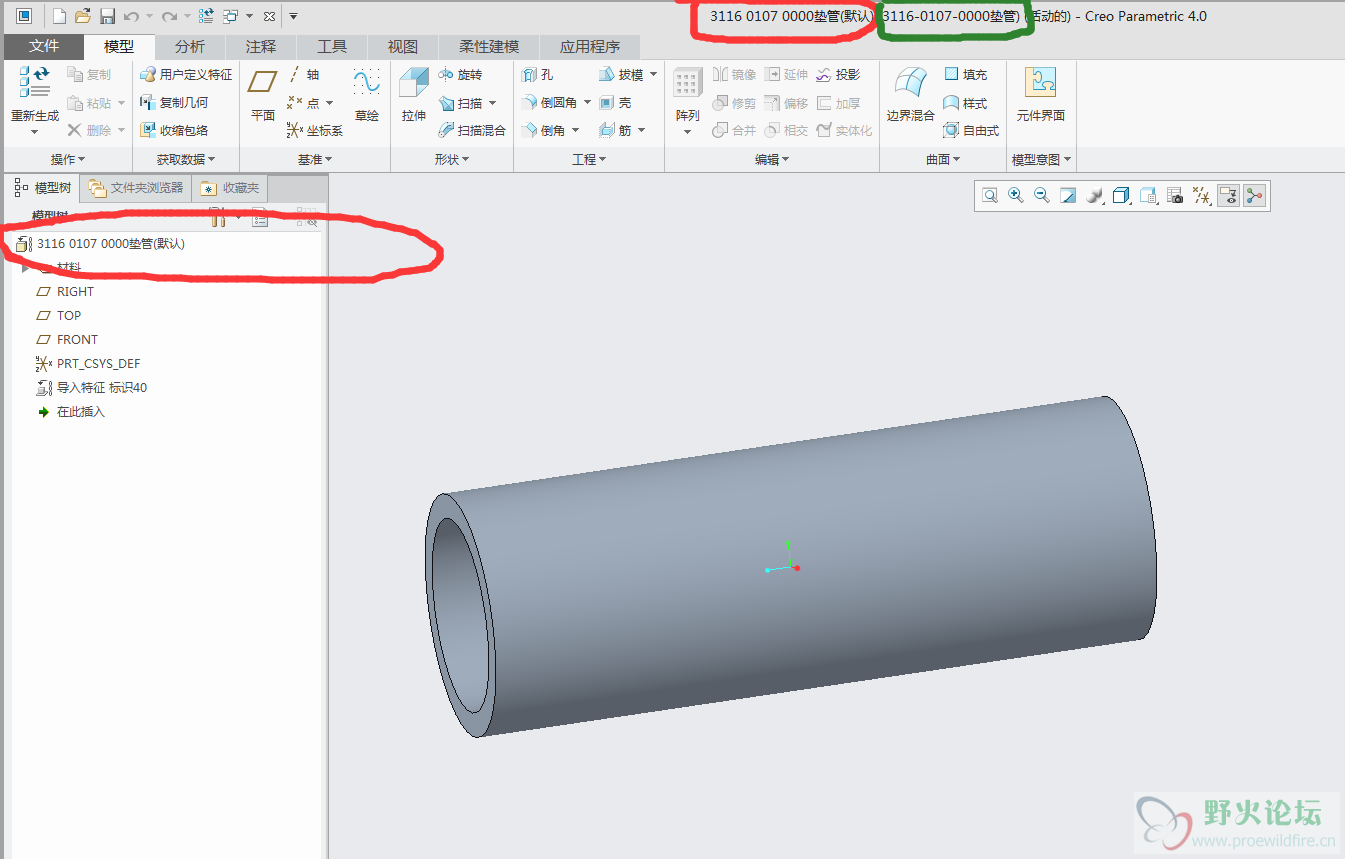Toggle spin center display in graphics toolbar
1345x859 pixels.
[x=1254, y=196]
